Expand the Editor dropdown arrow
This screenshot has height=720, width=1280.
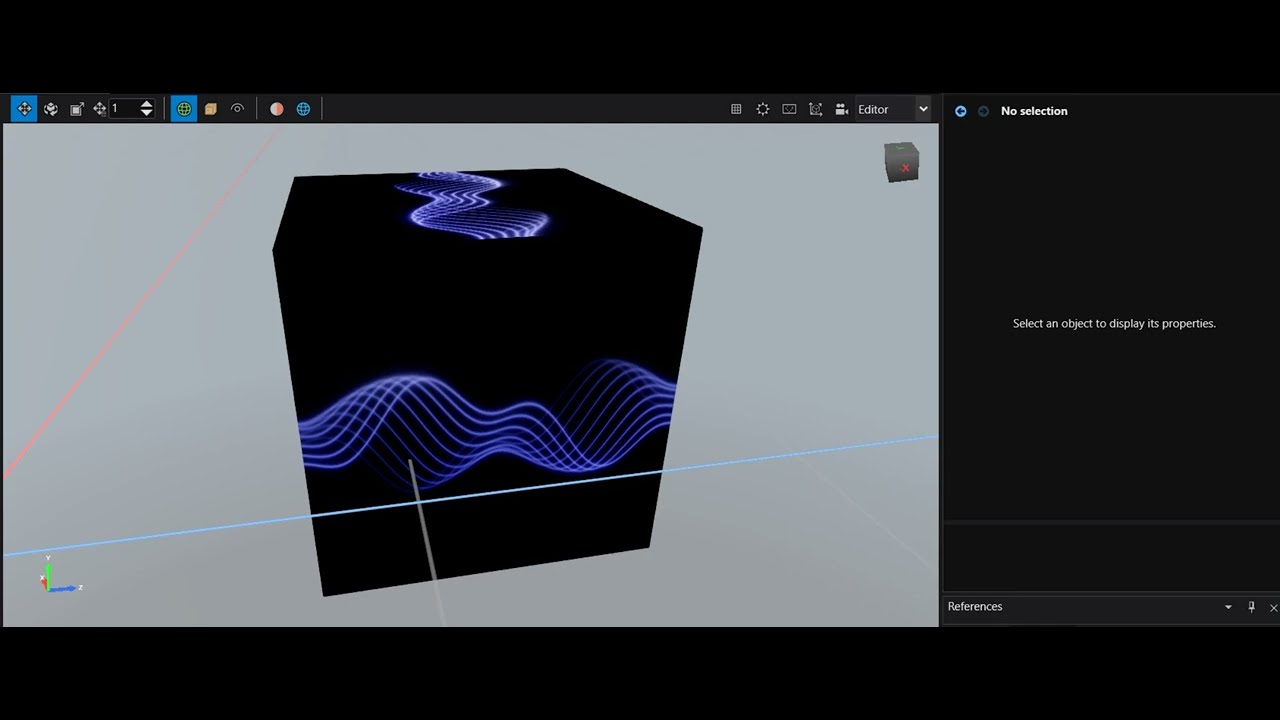click(923, 109)
